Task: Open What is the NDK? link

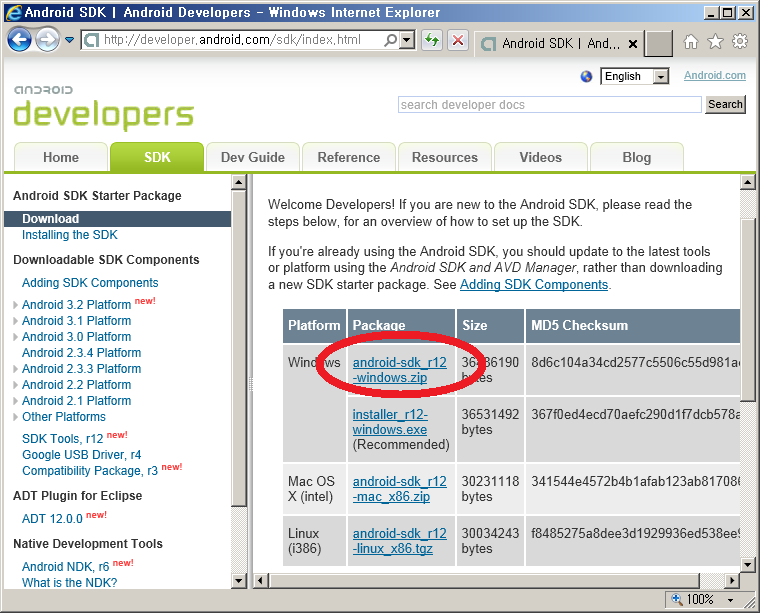Action: [69, 583]
